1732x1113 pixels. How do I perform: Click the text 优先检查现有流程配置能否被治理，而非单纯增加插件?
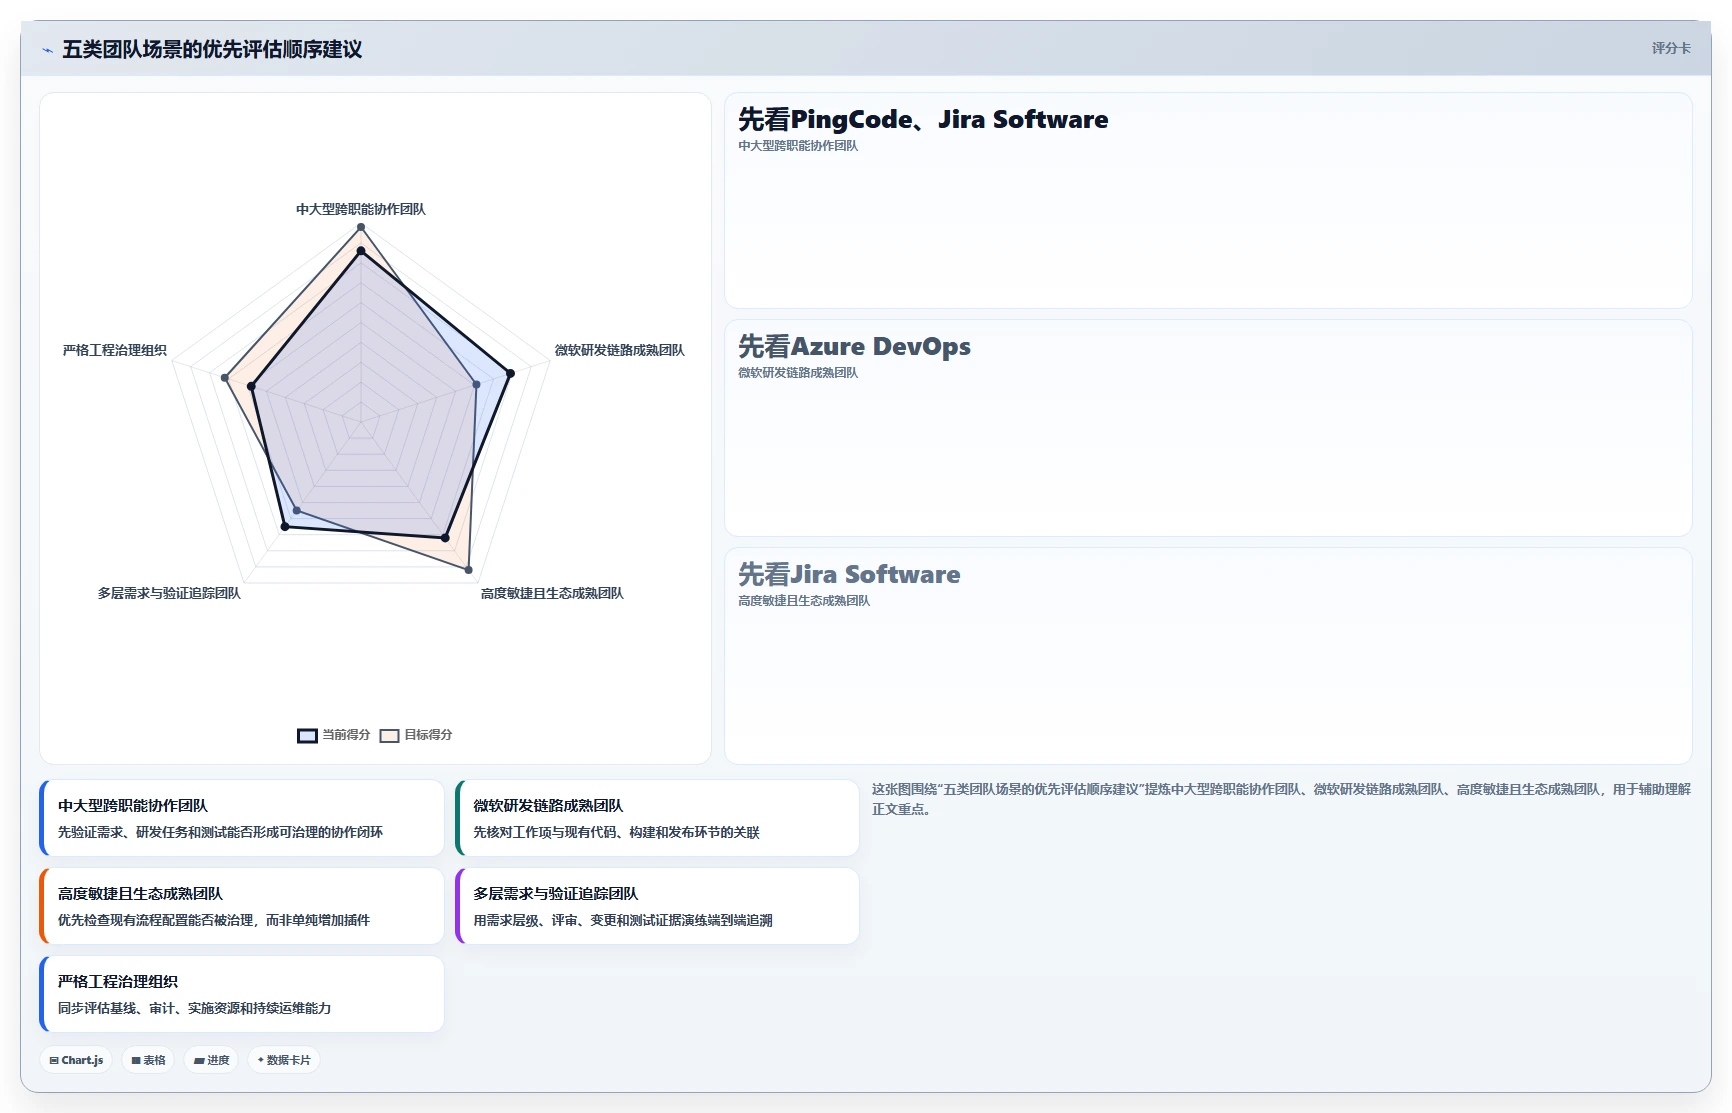point(214,920)
